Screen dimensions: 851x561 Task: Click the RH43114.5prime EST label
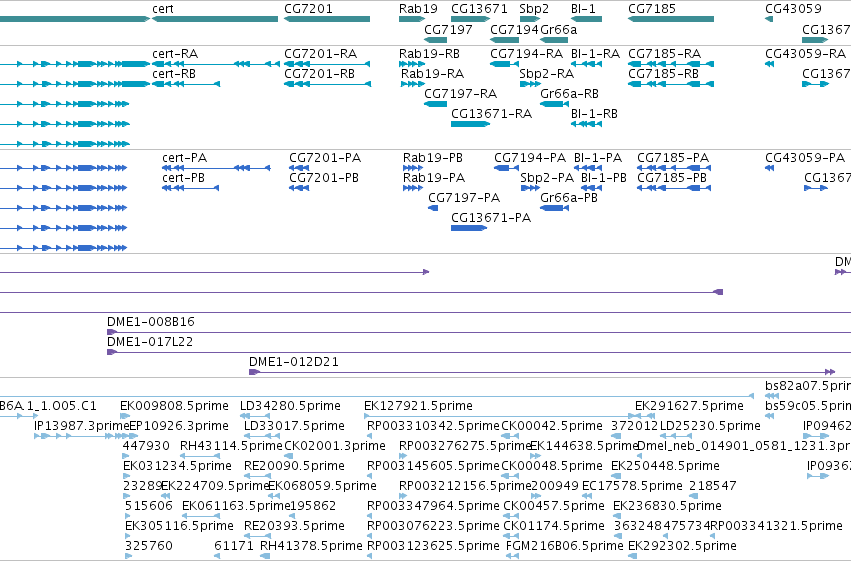click(x=231, y=446)
